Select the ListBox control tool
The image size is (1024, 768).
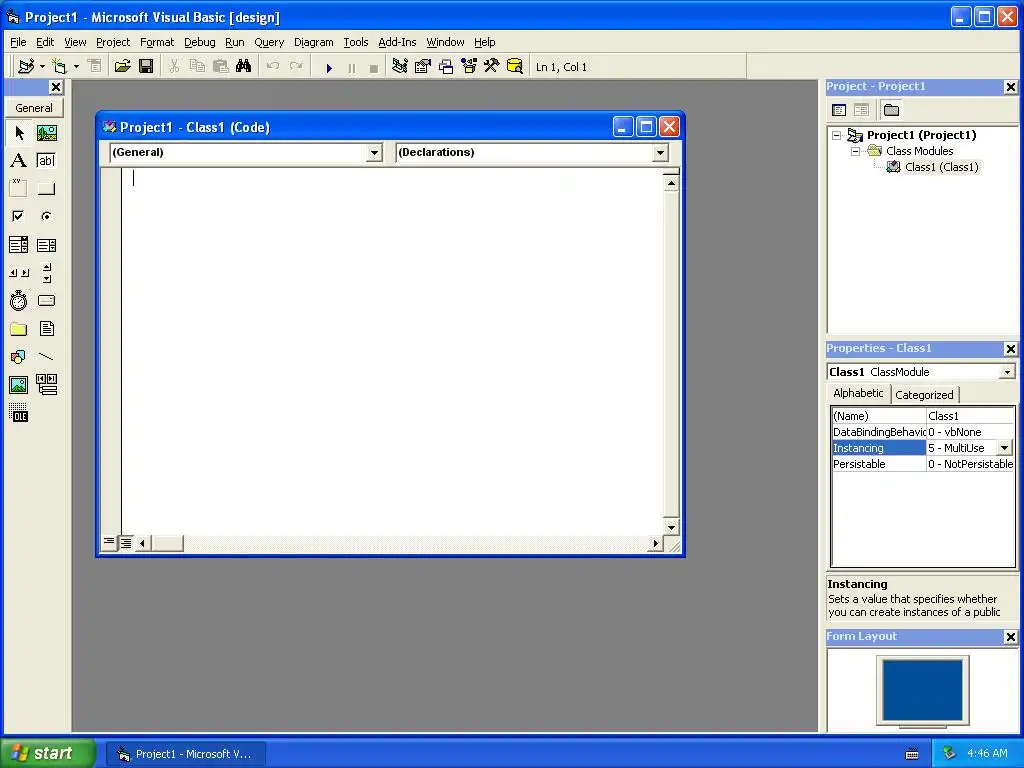pyautogui.click(x=46, y=245)
